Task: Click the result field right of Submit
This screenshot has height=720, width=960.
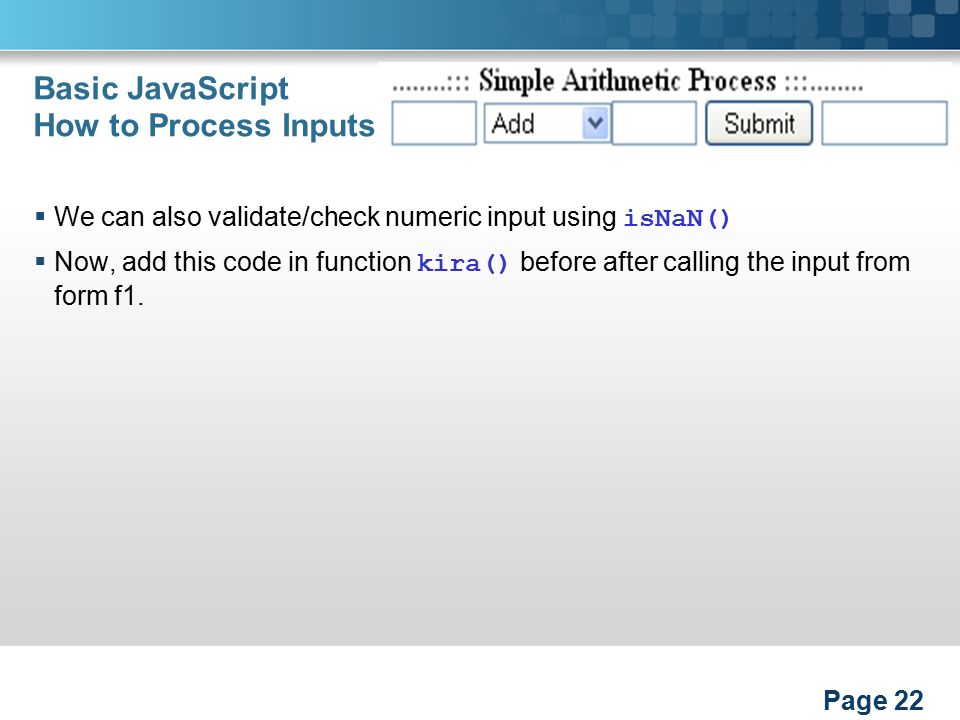Action: click(884, 123)
